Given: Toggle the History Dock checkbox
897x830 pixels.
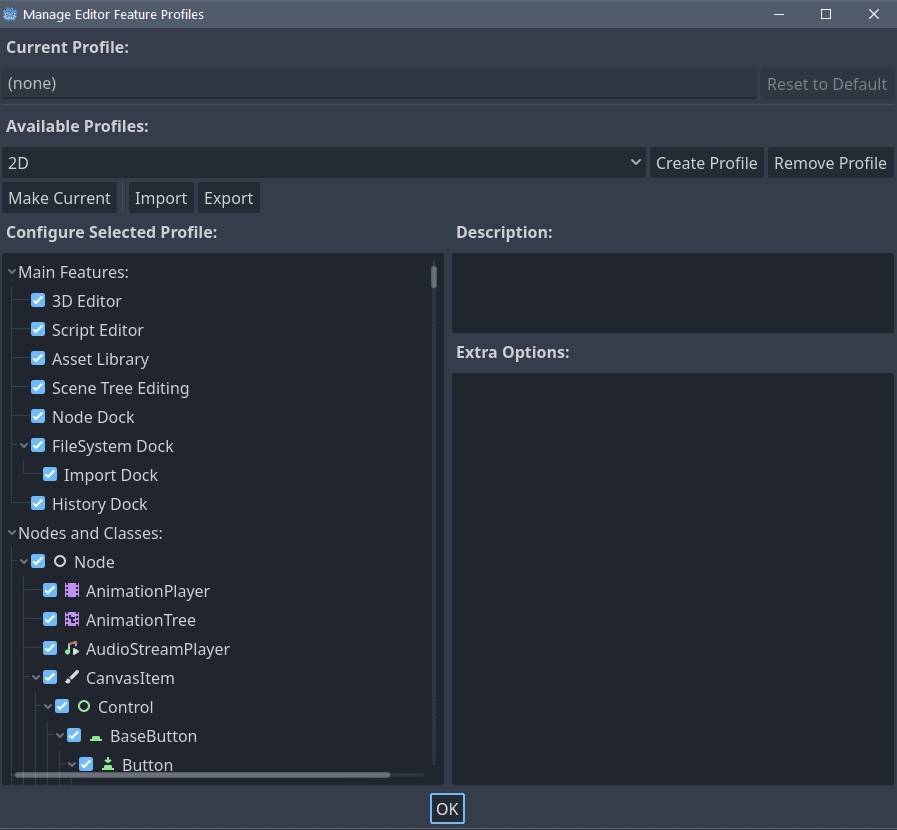Looking at the screenshot, I should pos(38,504).
